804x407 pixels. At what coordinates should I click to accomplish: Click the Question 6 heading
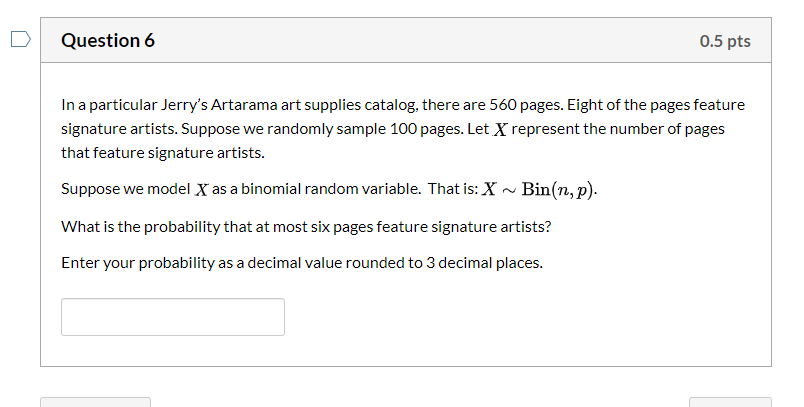[108, 40]
